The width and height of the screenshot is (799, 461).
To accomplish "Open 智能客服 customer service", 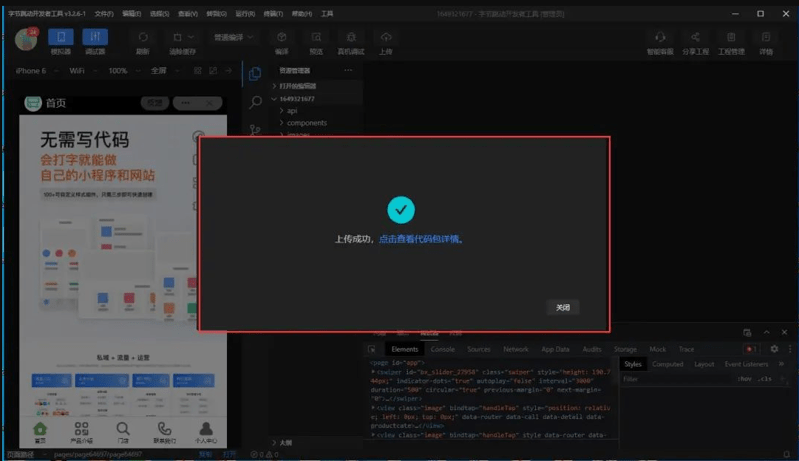I will 660,37.
